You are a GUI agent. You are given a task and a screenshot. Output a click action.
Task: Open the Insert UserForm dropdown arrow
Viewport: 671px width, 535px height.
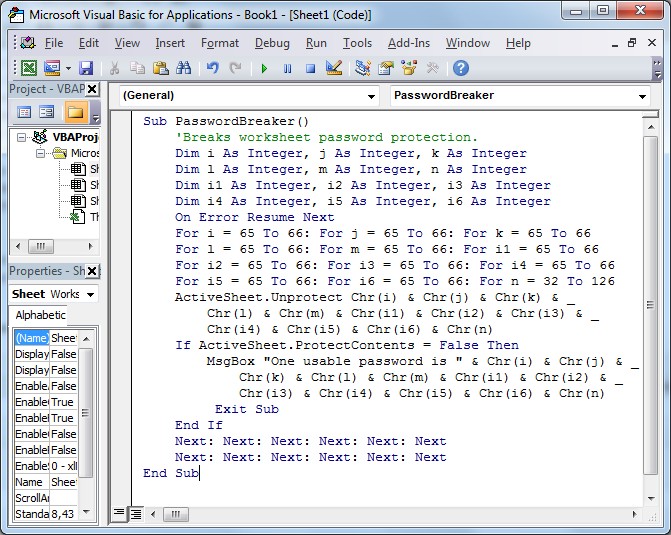click(x=68, y=68)
